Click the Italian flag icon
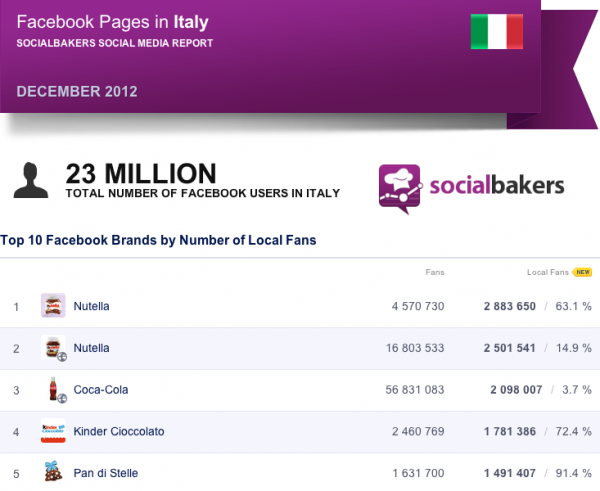Image resolution: width=600 pixels, height=491 pixels. (497, 31)
